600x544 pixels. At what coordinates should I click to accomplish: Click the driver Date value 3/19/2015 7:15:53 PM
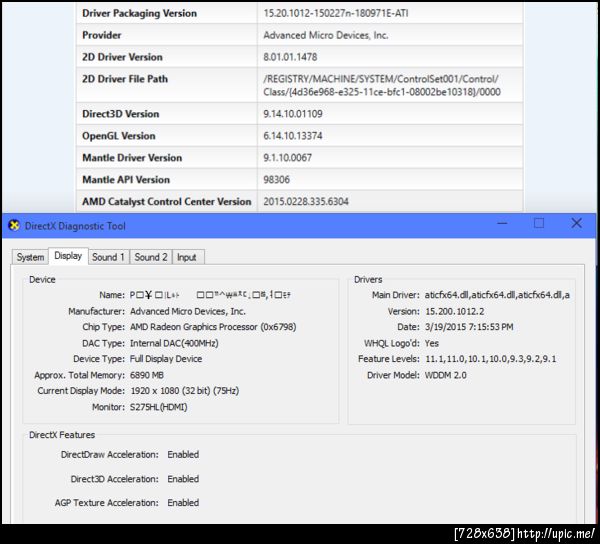469,327
